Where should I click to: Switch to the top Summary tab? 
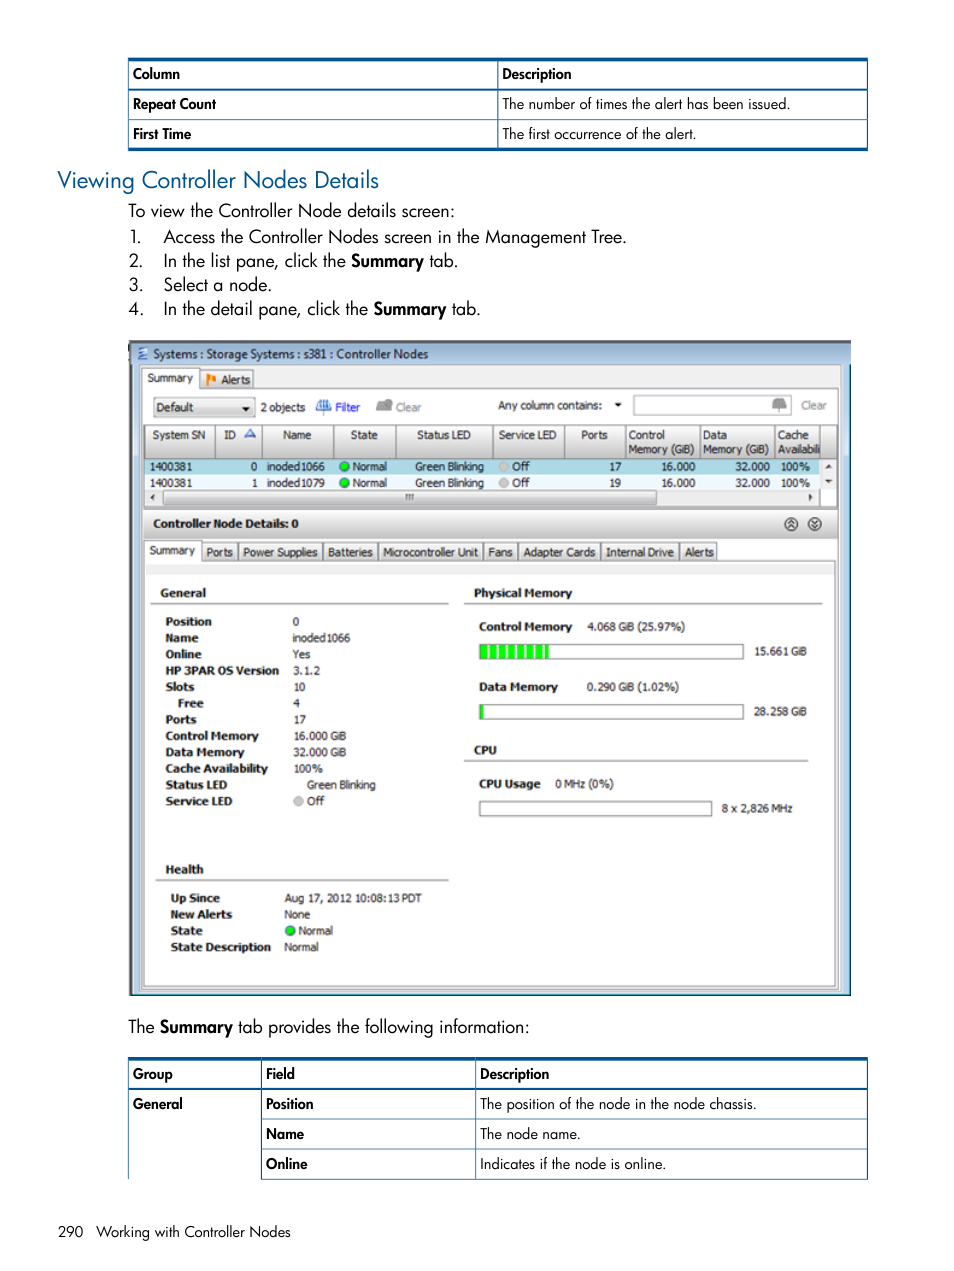pos(170,378)
